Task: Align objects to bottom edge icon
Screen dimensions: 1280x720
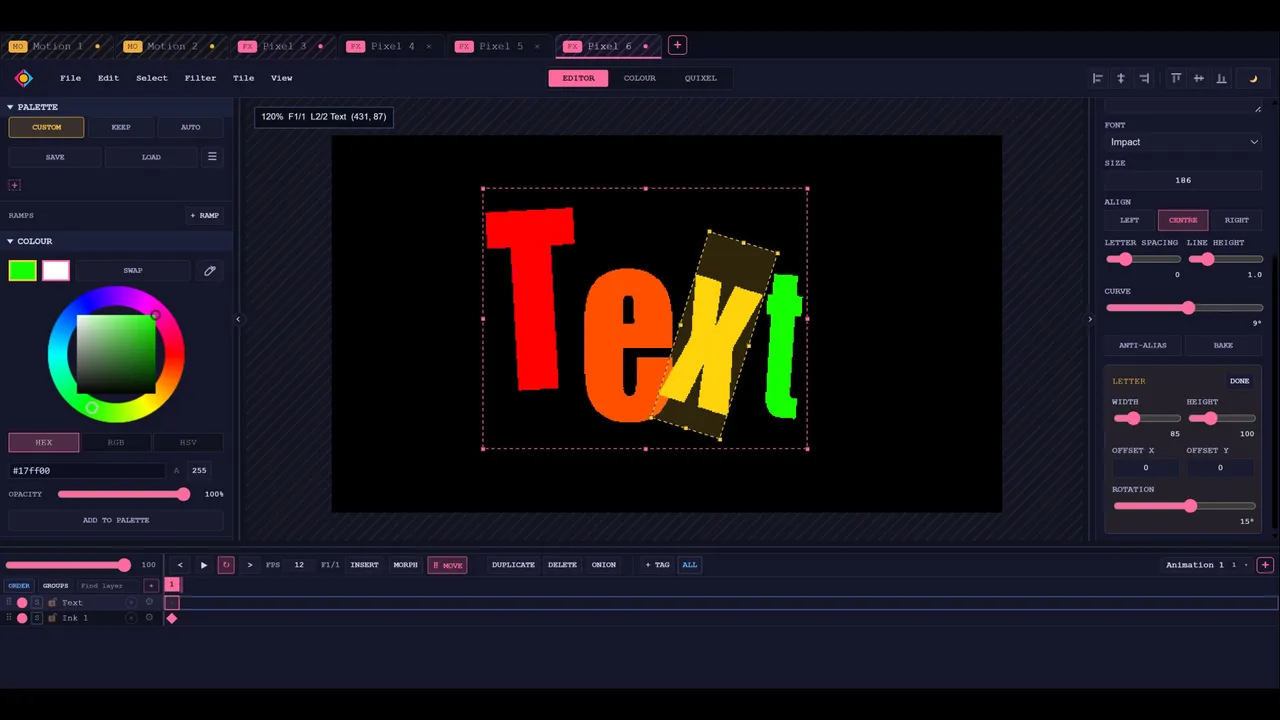Action: pos(1222,78)
